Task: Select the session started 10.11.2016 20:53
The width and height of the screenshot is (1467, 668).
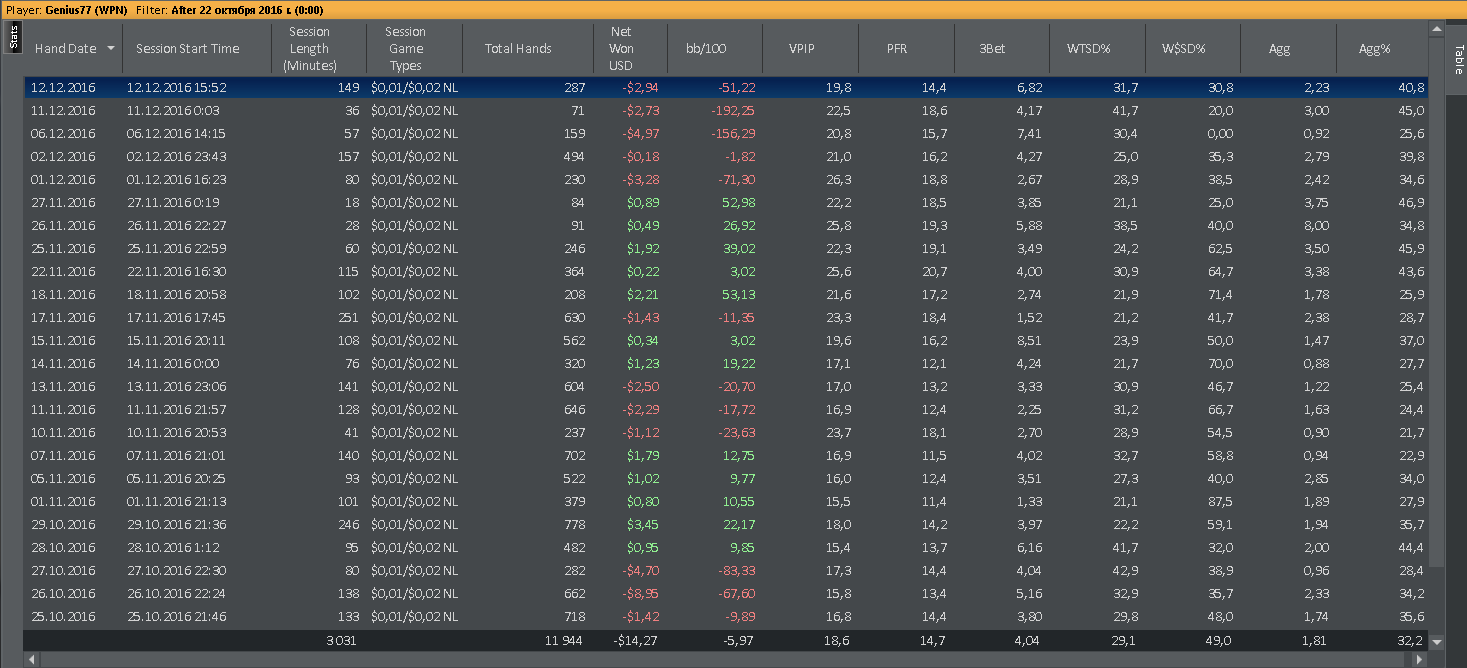Action: (x=726, y=433)
